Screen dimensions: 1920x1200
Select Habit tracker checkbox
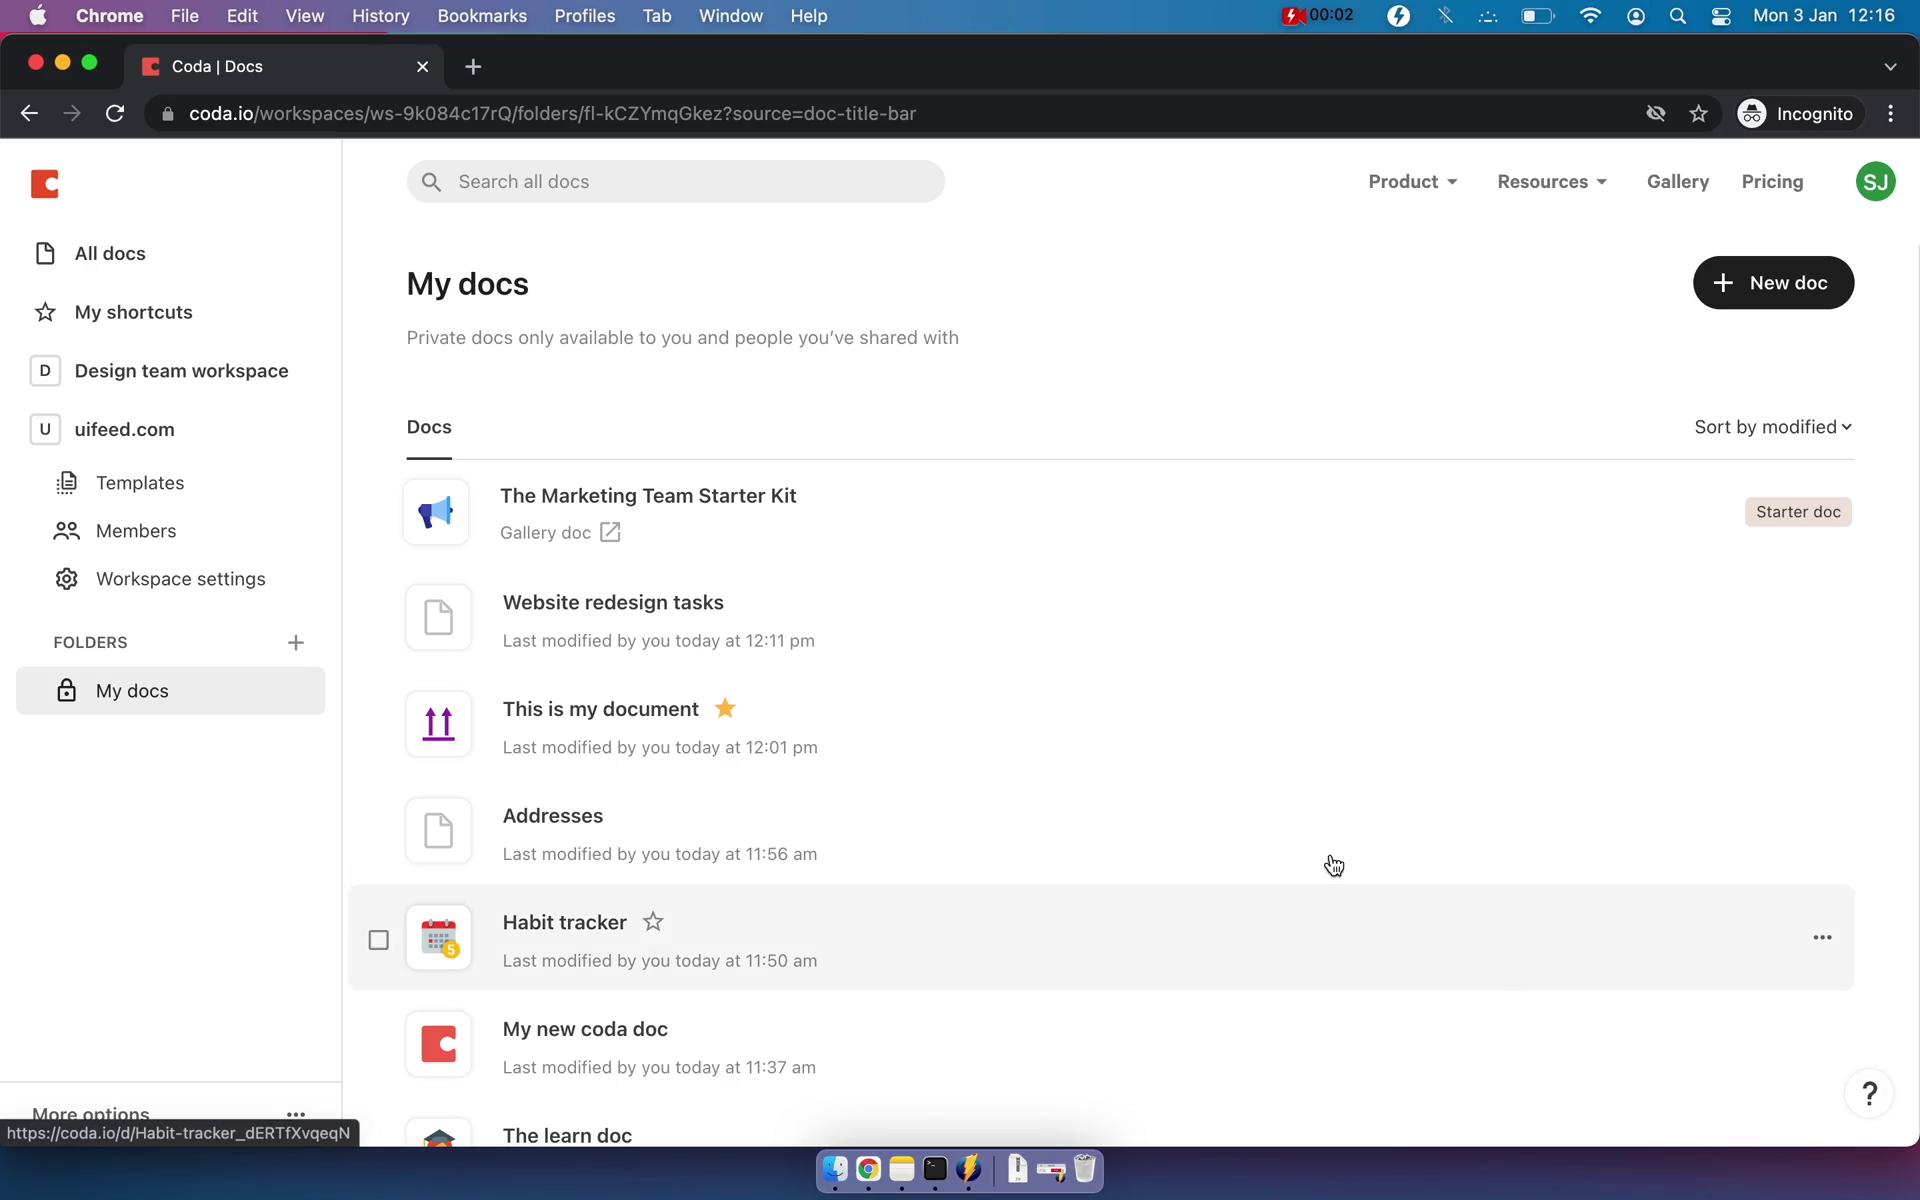coord(378,940)
